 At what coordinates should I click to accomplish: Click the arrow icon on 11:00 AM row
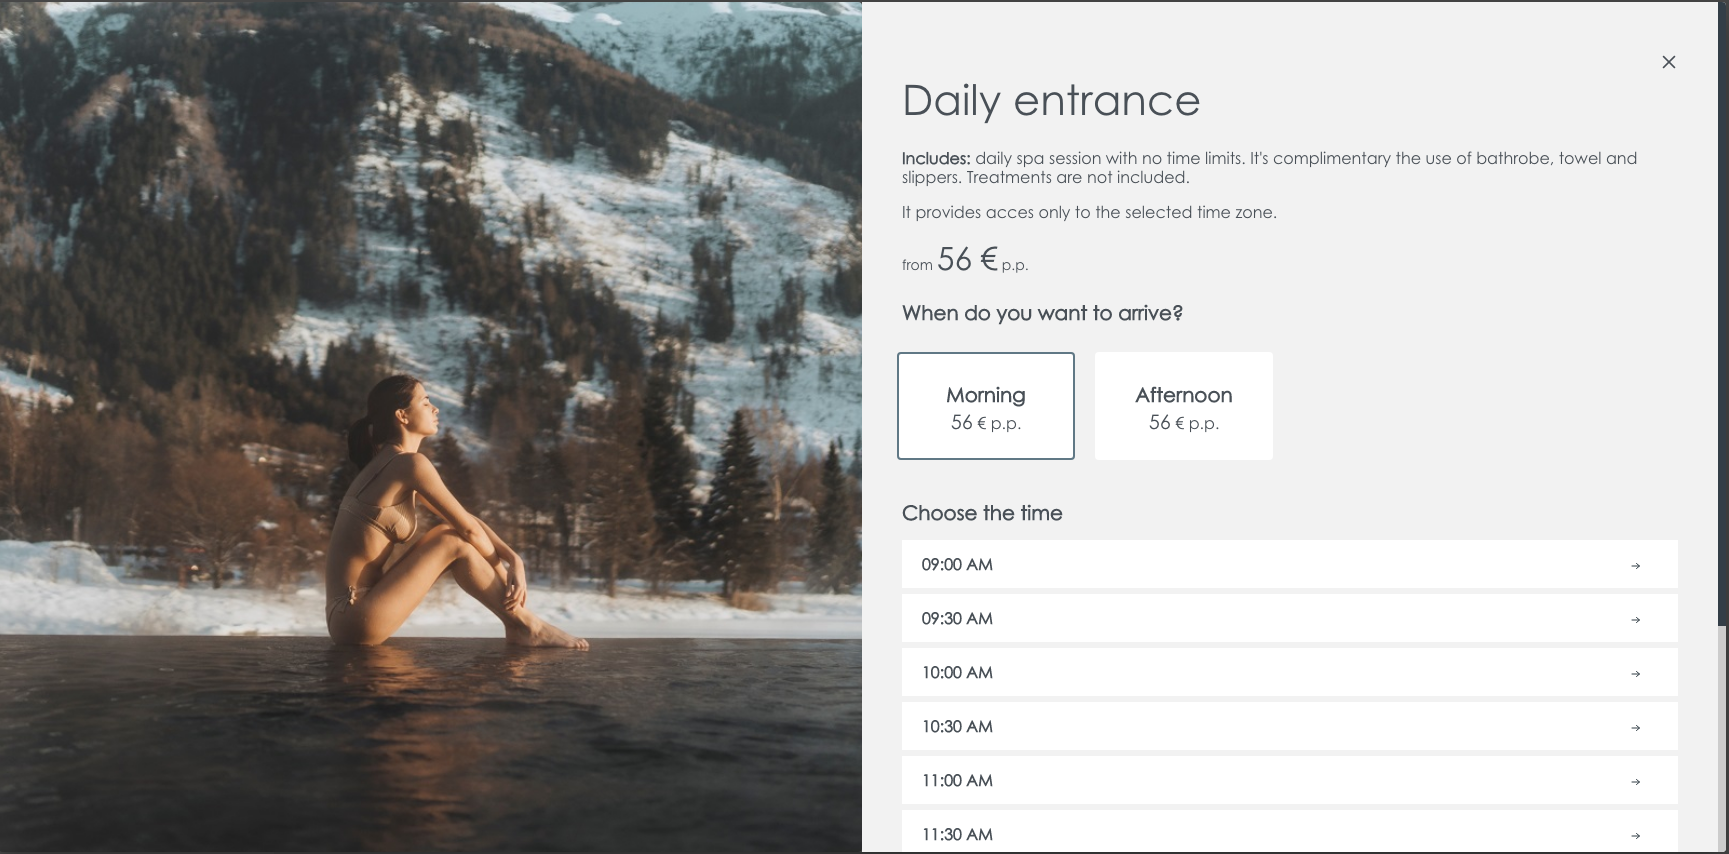click(x=1636, y=782)
